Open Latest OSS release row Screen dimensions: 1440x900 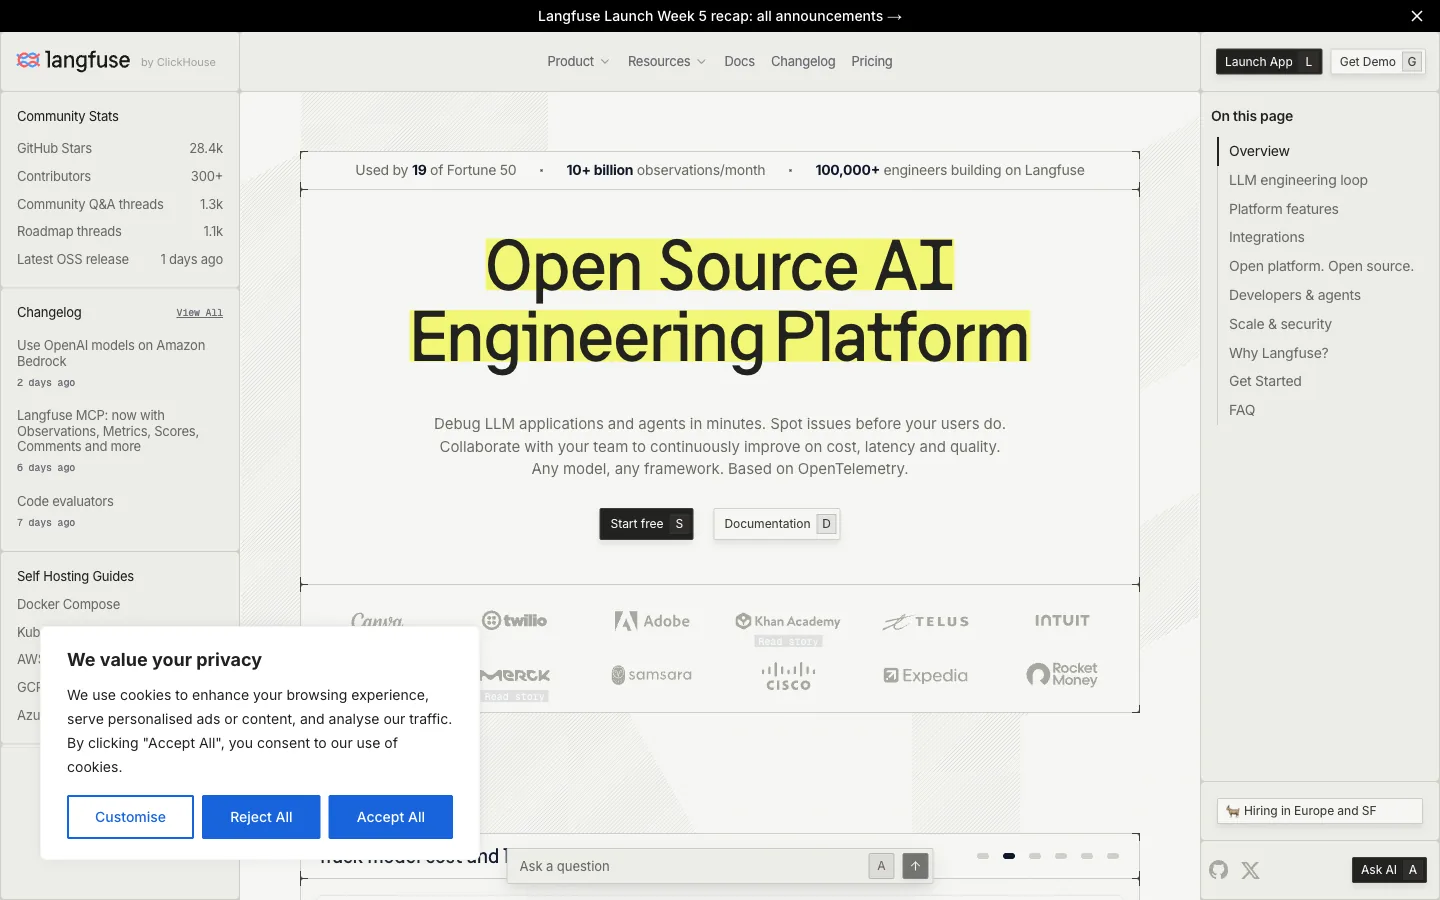pyautogui.click(x=120, y=259)
